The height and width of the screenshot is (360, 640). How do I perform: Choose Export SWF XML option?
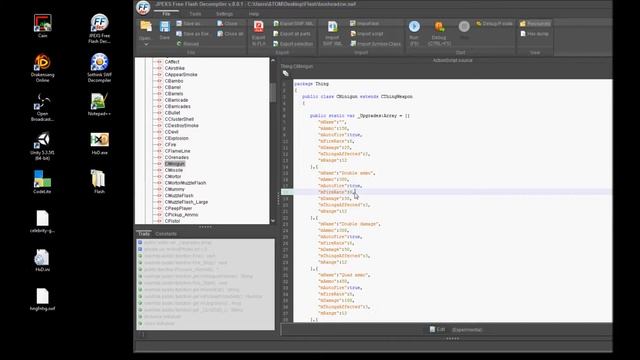tap(293, 24)
